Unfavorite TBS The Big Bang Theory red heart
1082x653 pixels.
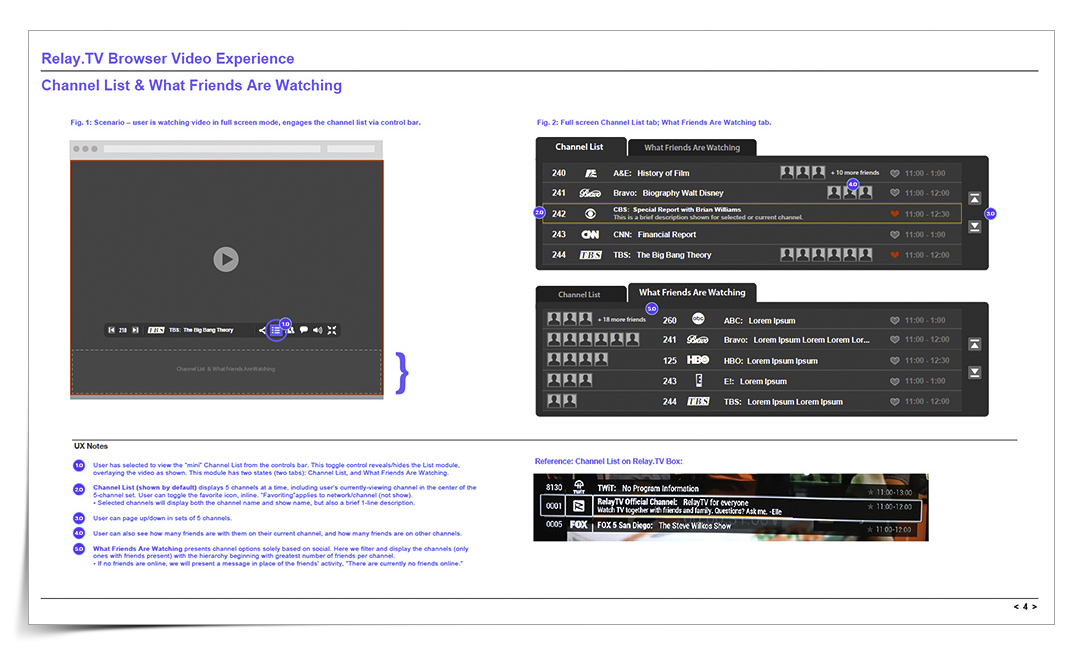(895, 255)
